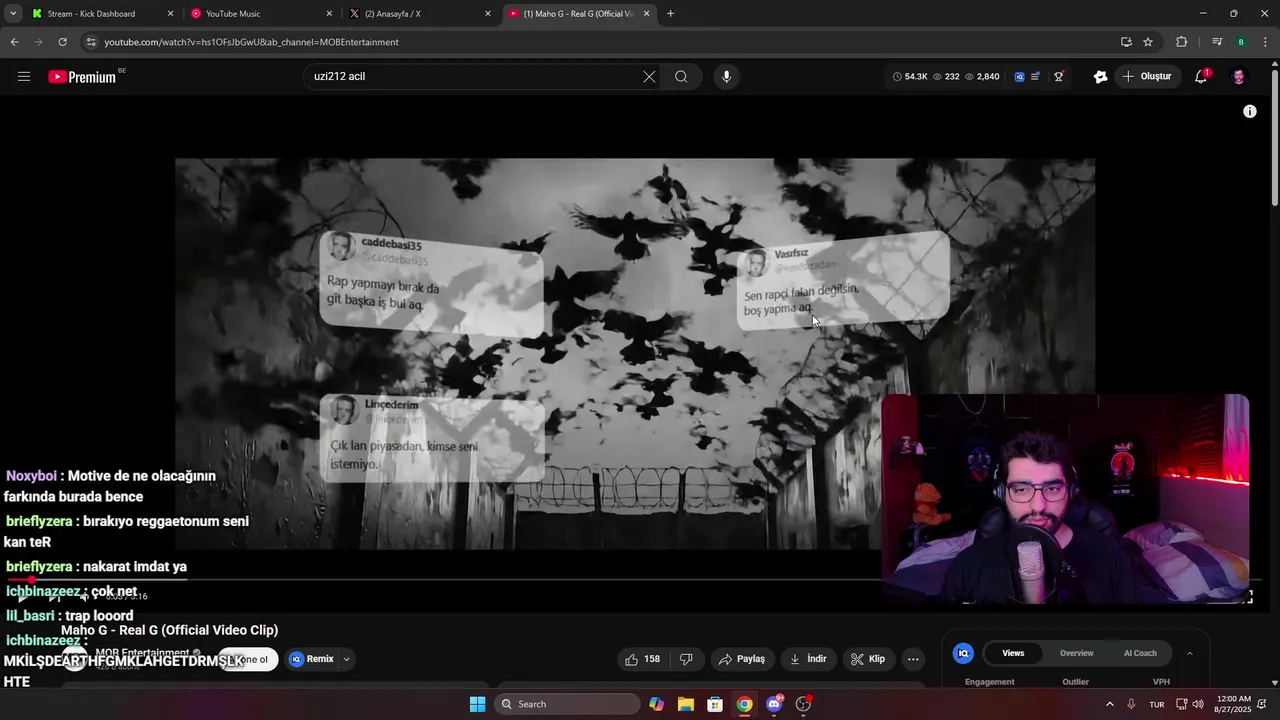Clear the search box text
This screenshot has height=720, width=1280.
[649, 77]
